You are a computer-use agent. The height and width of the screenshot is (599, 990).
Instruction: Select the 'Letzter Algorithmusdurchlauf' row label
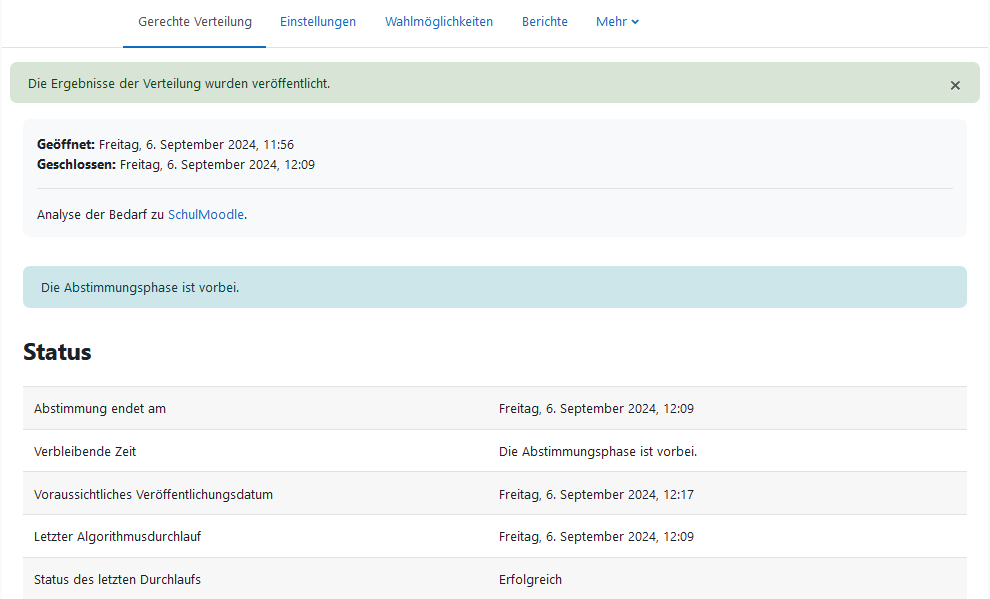click(118, 537)
